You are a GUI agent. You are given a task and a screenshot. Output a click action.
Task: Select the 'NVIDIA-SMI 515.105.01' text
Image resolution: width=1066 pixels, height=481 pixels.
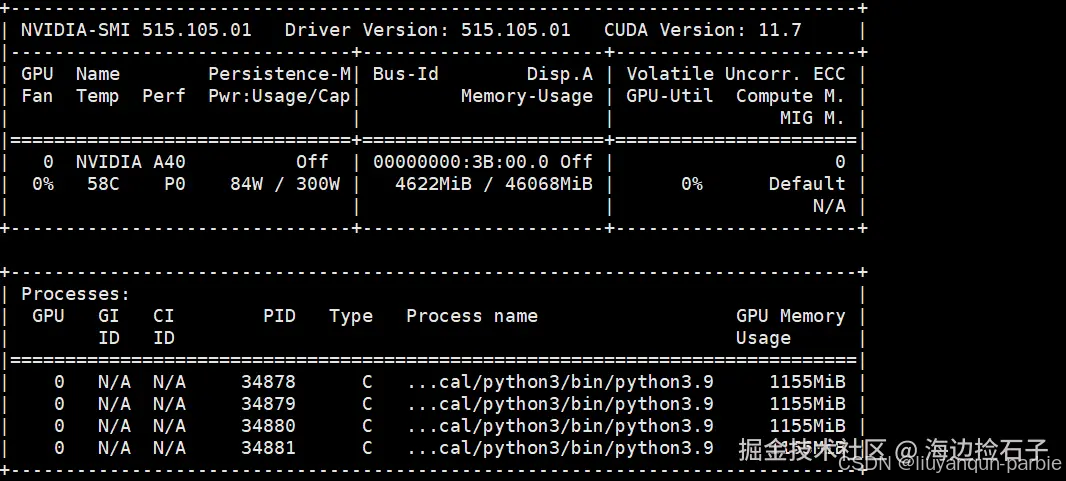point(136,30)
